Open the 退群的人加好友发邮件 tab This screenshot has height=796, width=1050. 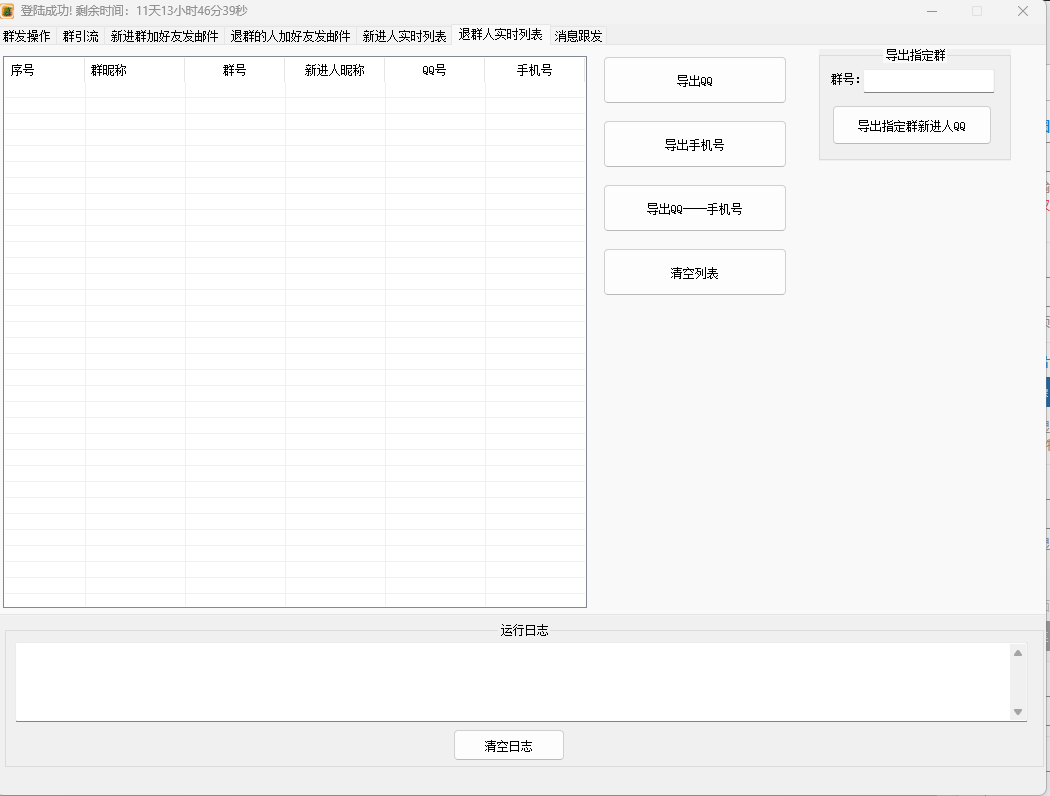(x=289, y=36)
